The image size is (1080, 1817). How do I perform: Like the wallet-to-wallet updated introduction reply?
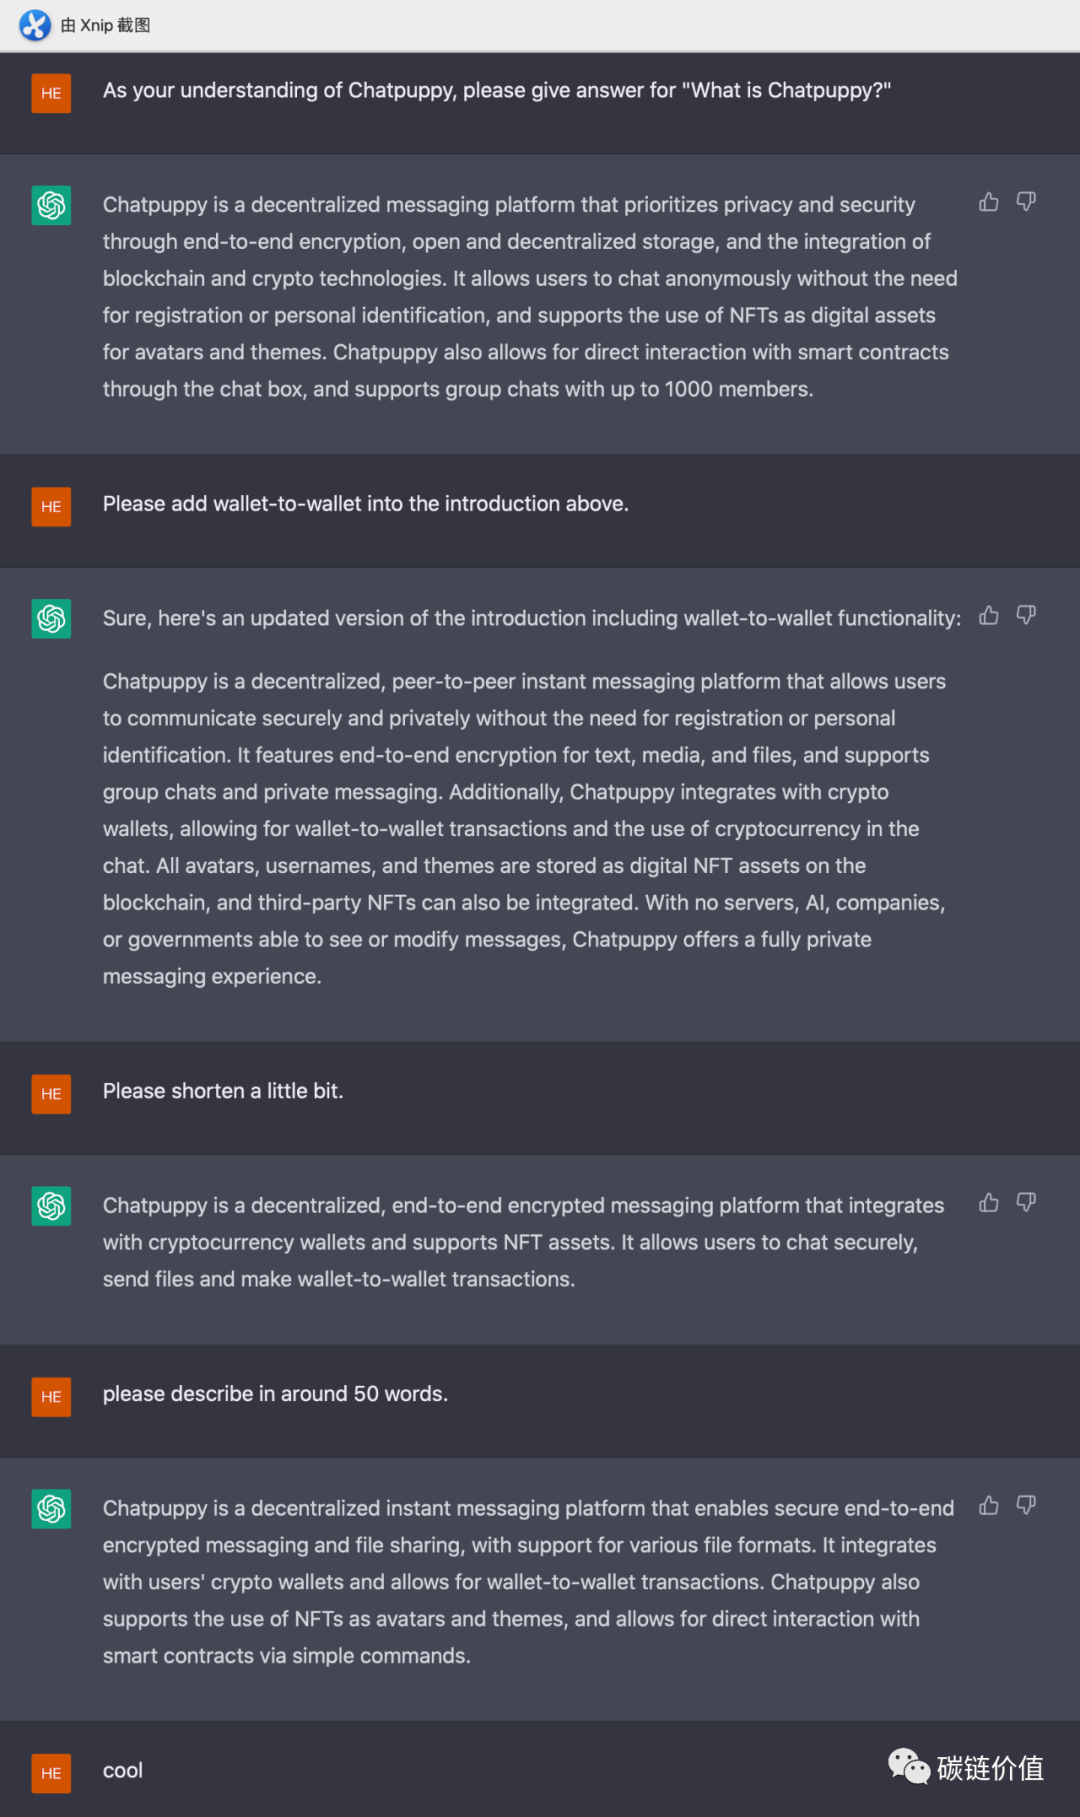click(x=989, y=615)
